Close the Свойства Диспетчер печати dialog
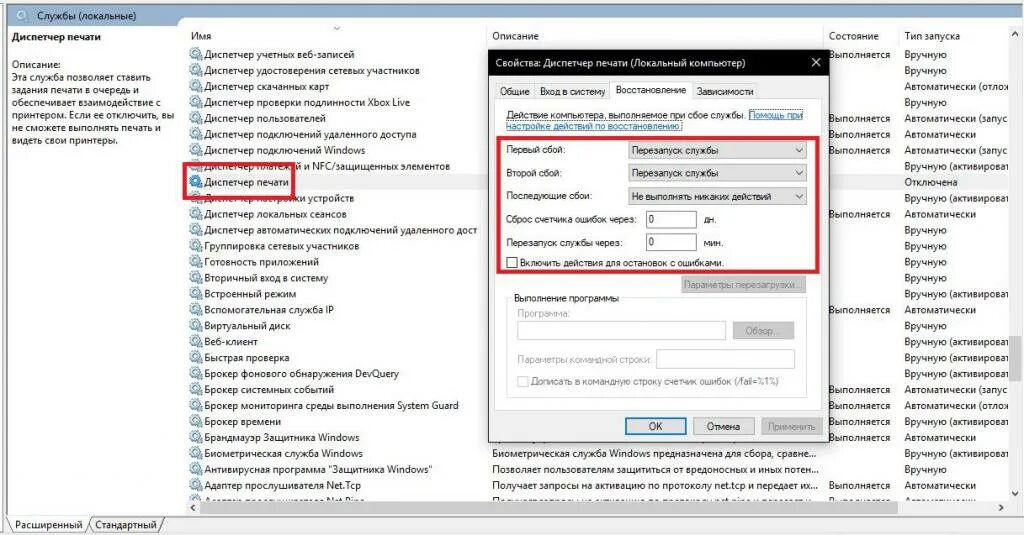 [816, 63]
